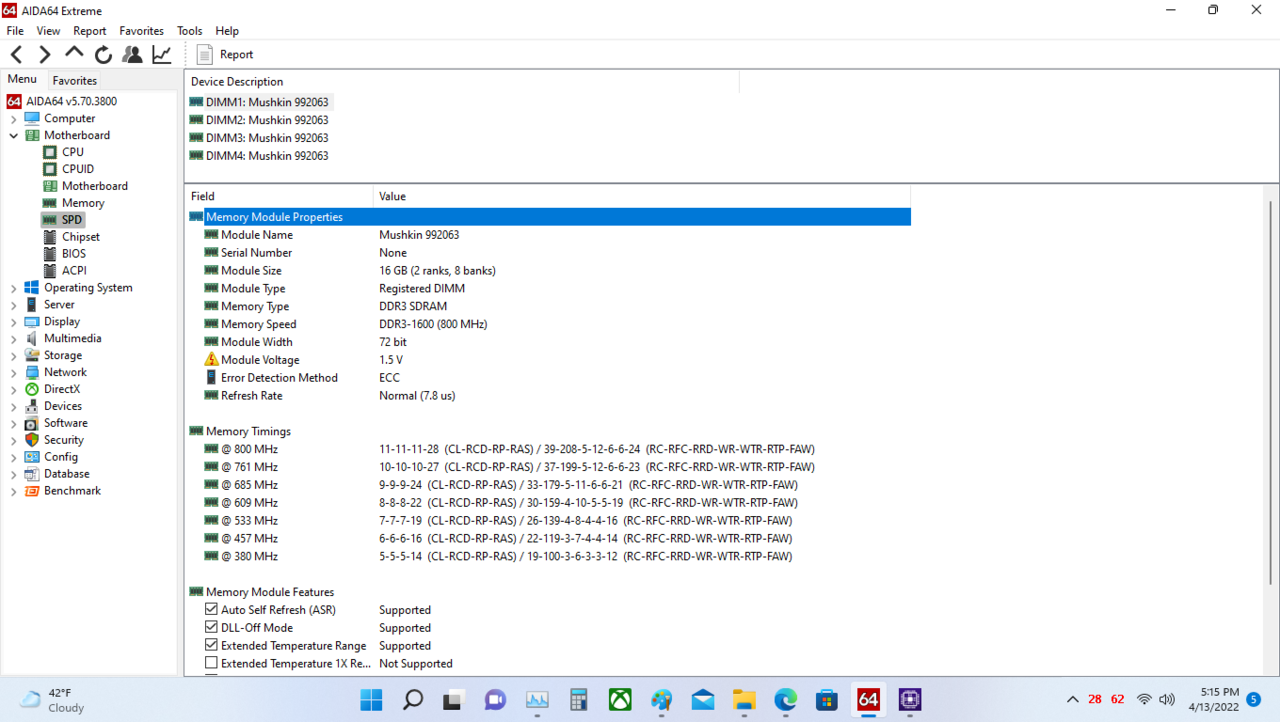The height and width of the screenshot is (722, 1280).
Task: Click the Report button on the toolbar
Action: click(x=224, y=54)
